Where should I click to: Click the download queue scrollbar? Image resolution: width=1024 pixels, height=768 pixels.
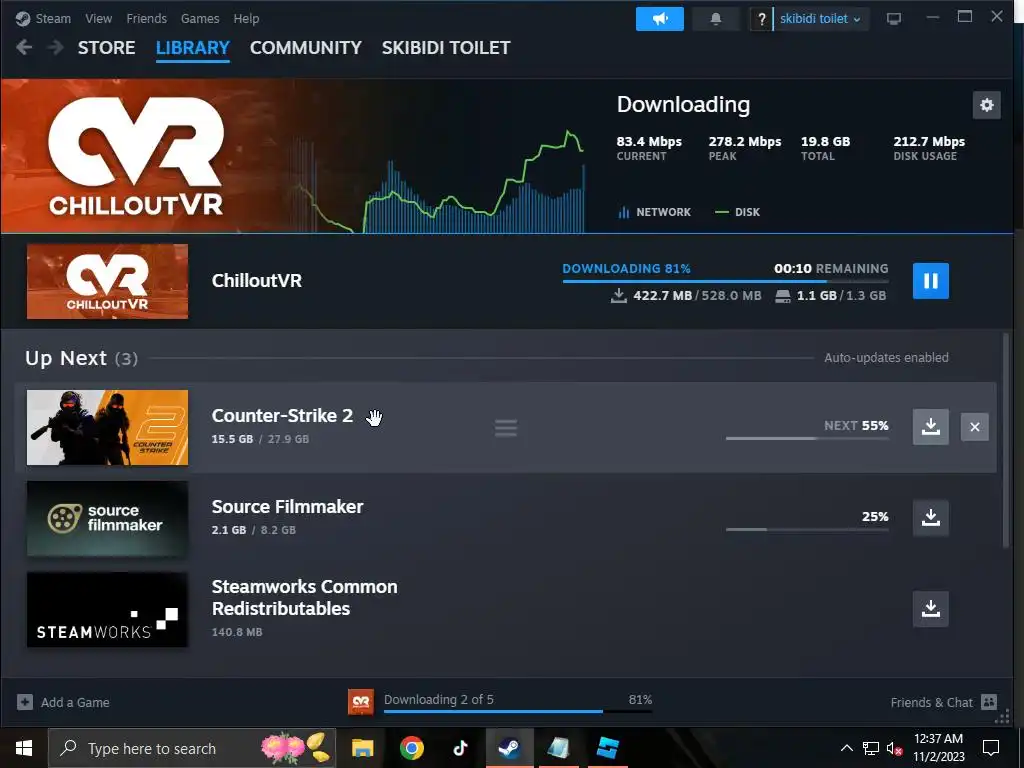tap(1006, 441)
